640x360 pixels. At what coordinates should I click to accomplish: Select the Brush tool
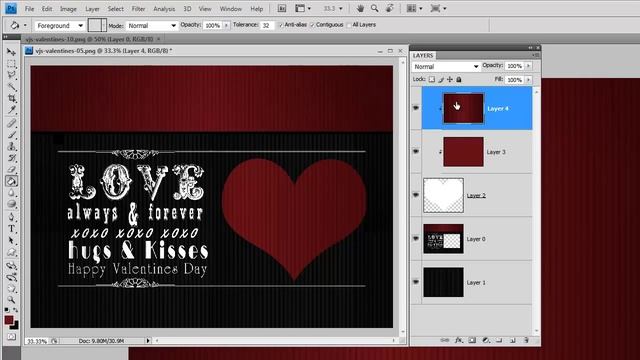[11, 135]
